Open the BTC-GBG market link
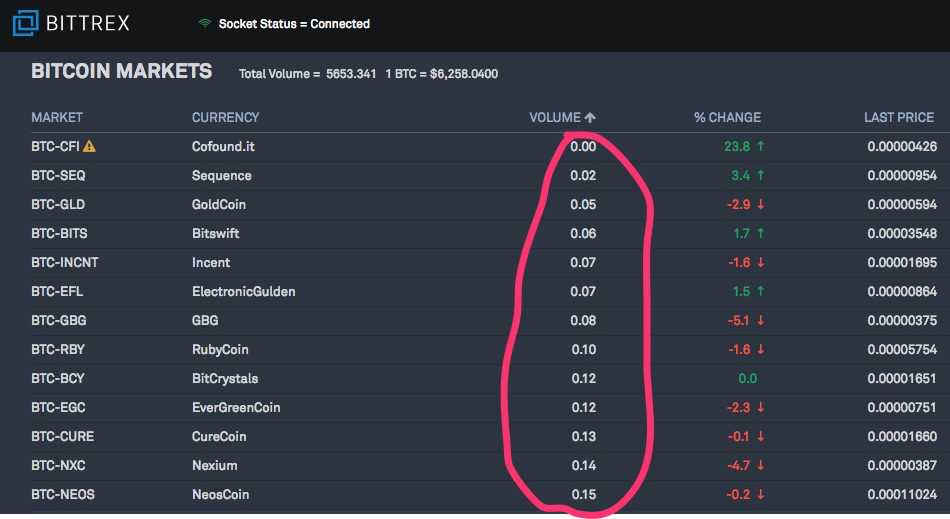Image resolution: width=950 pixels, height=519 pixels. [x=59, y=320]
